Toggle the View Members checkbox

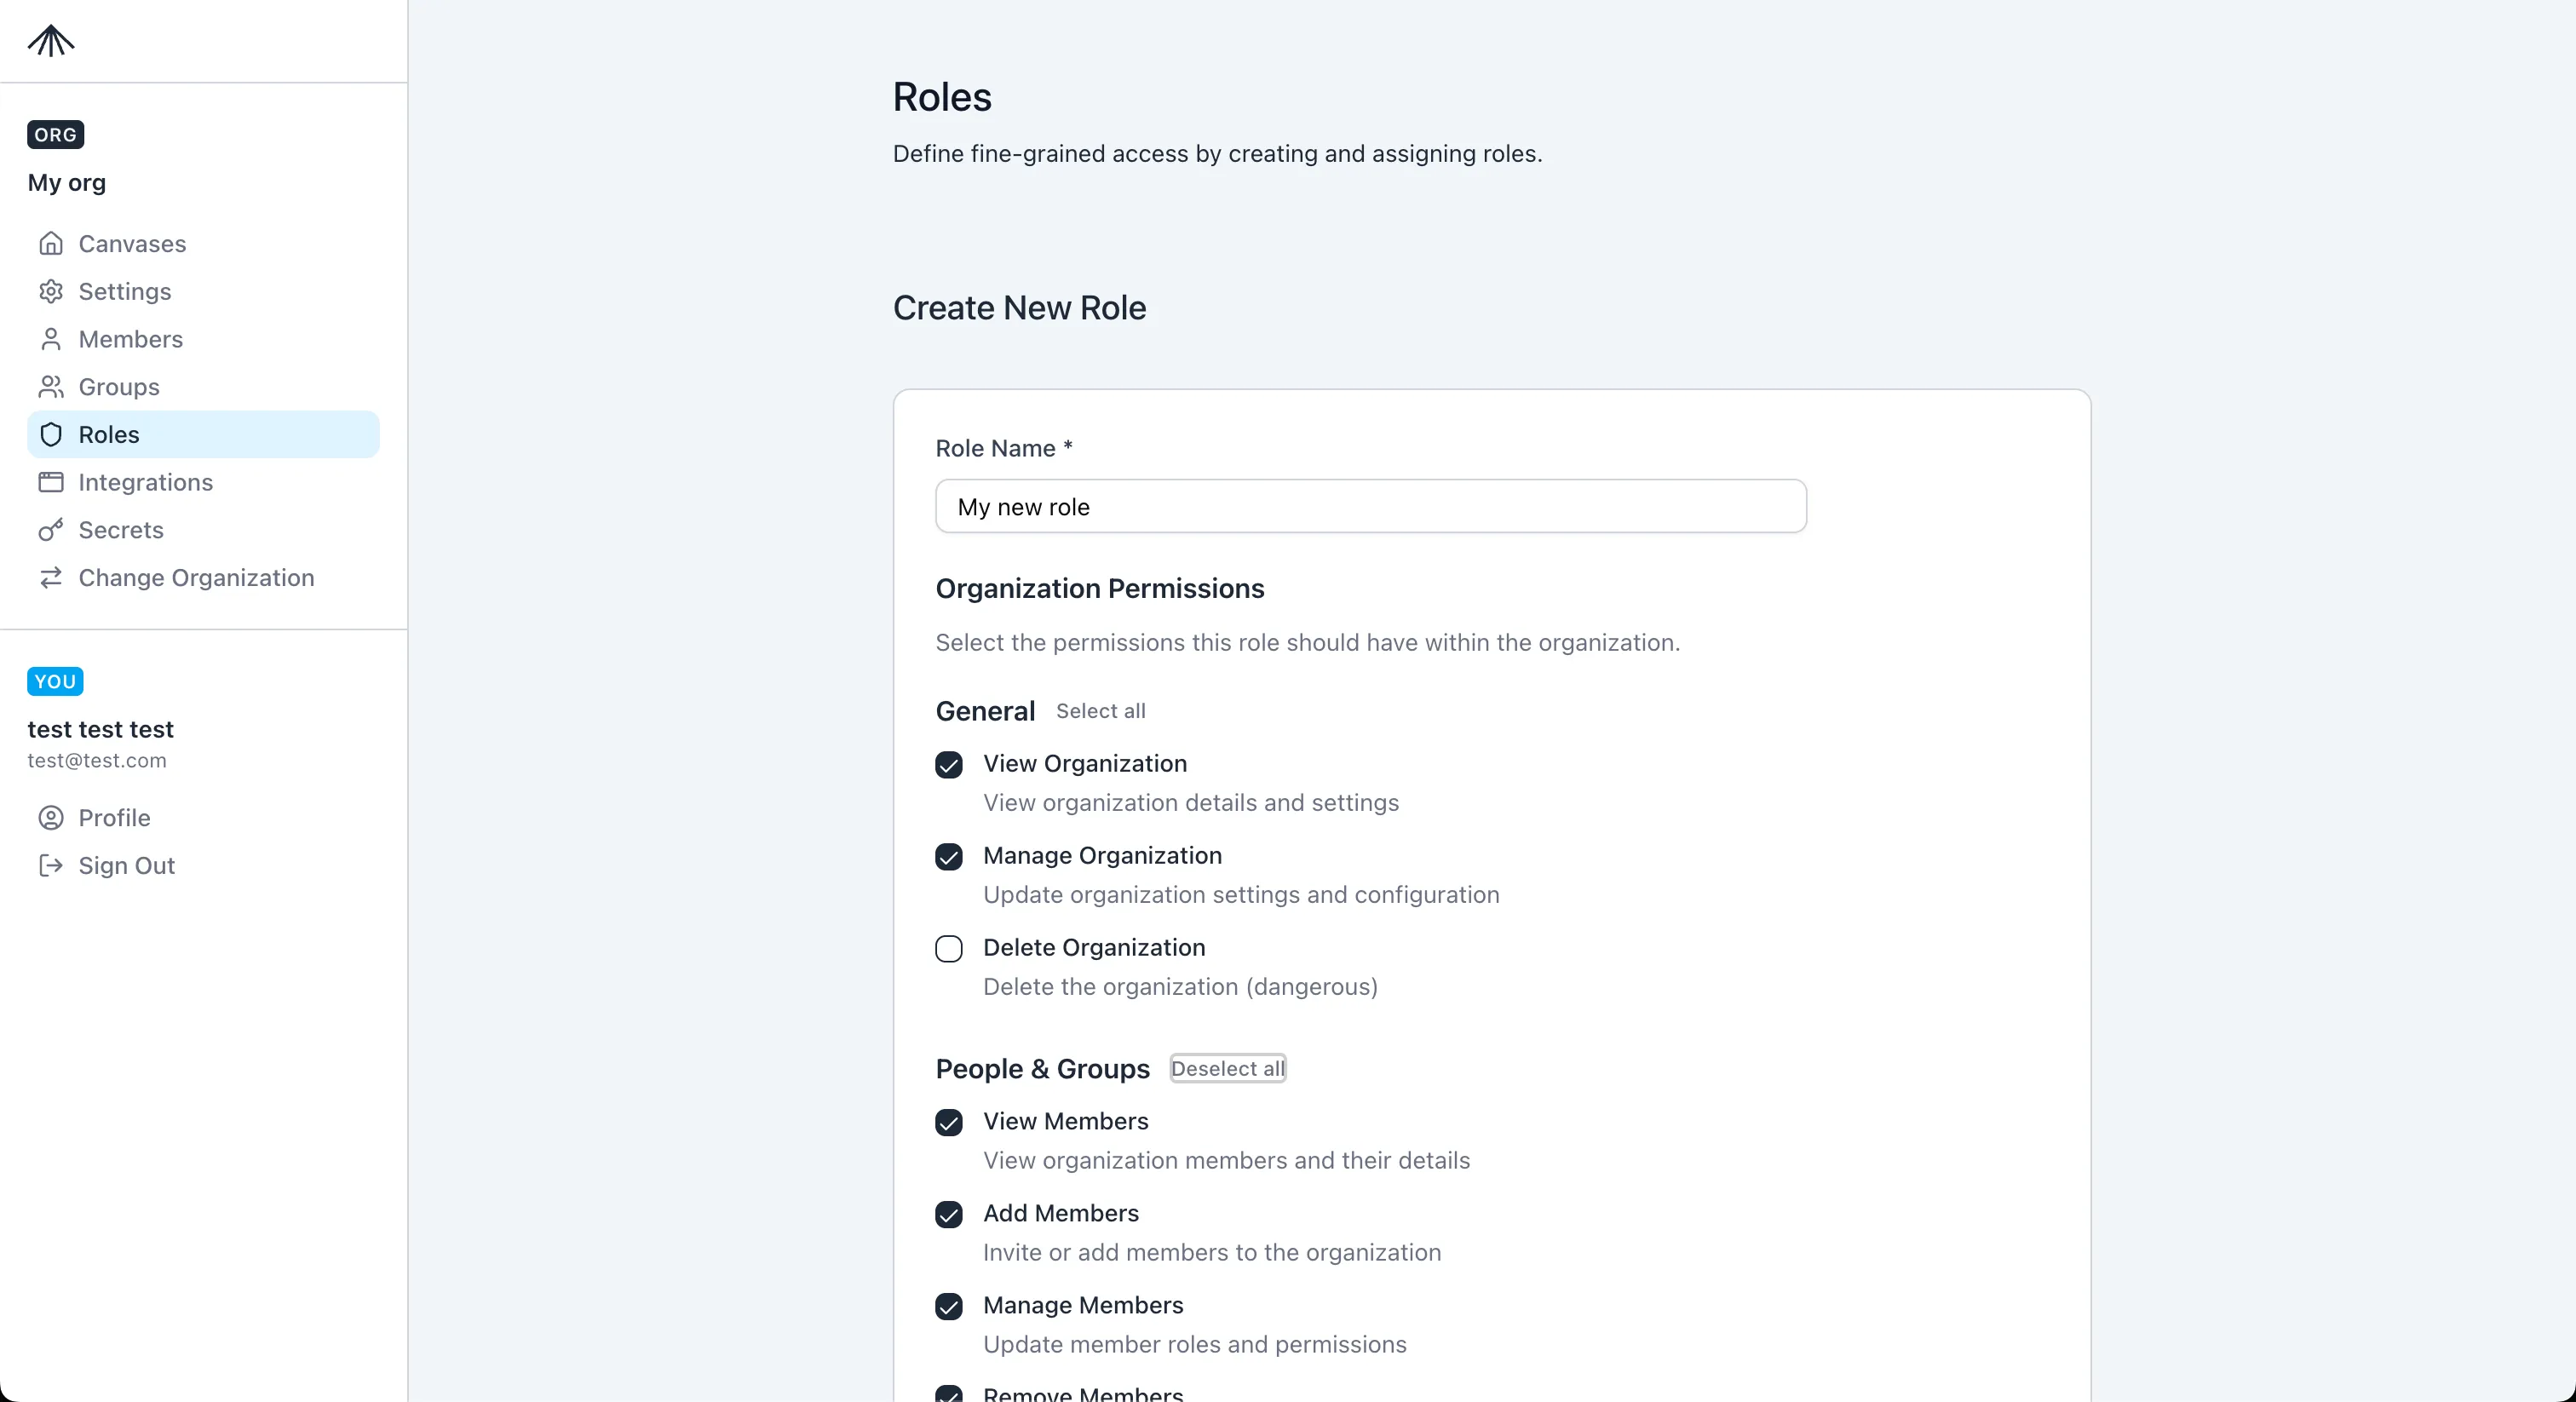click(948, 1123)
